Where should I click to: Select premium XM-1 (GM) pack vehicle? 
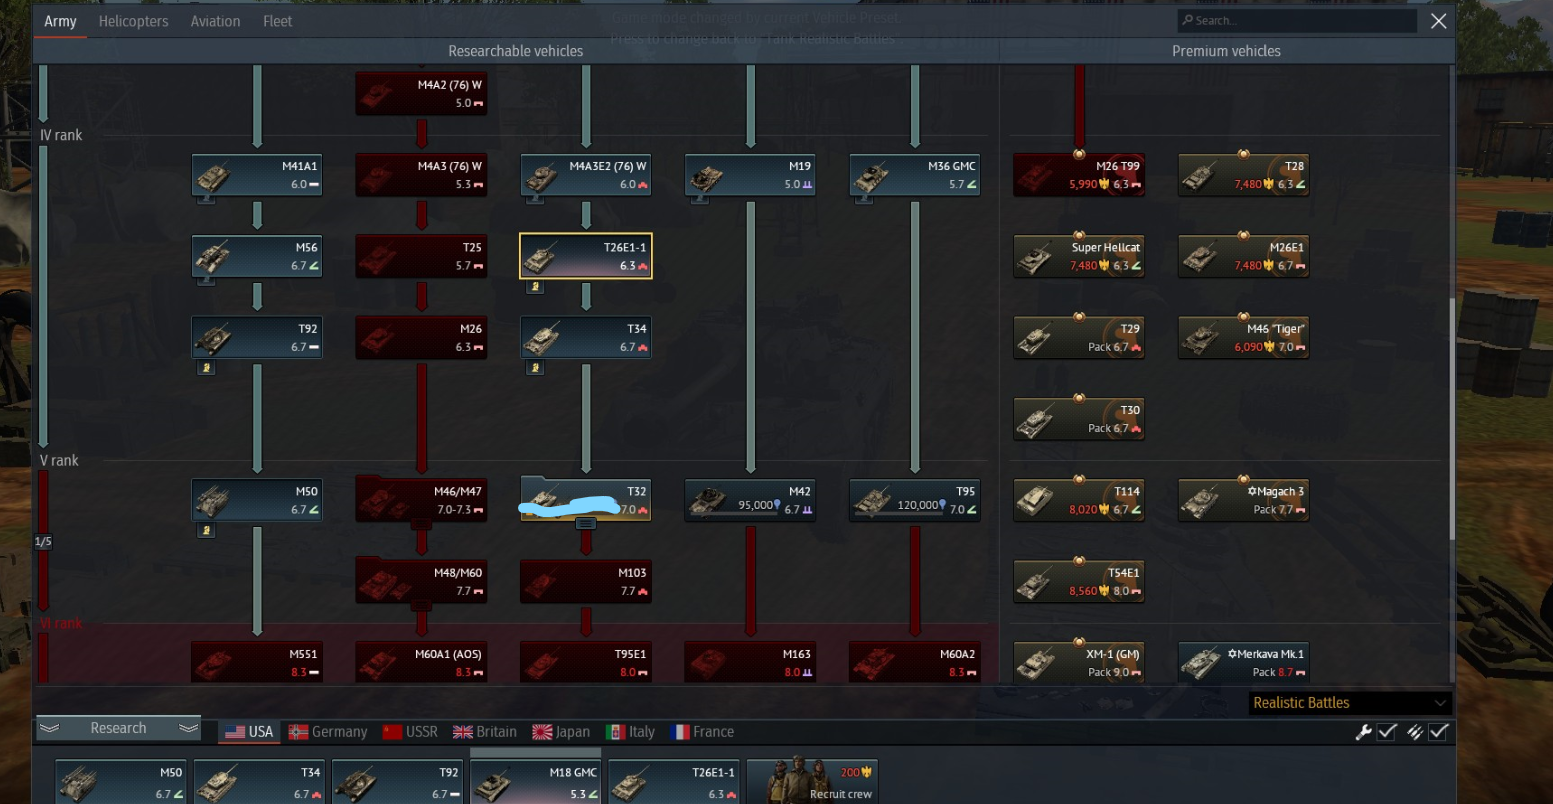point(1079,662)
